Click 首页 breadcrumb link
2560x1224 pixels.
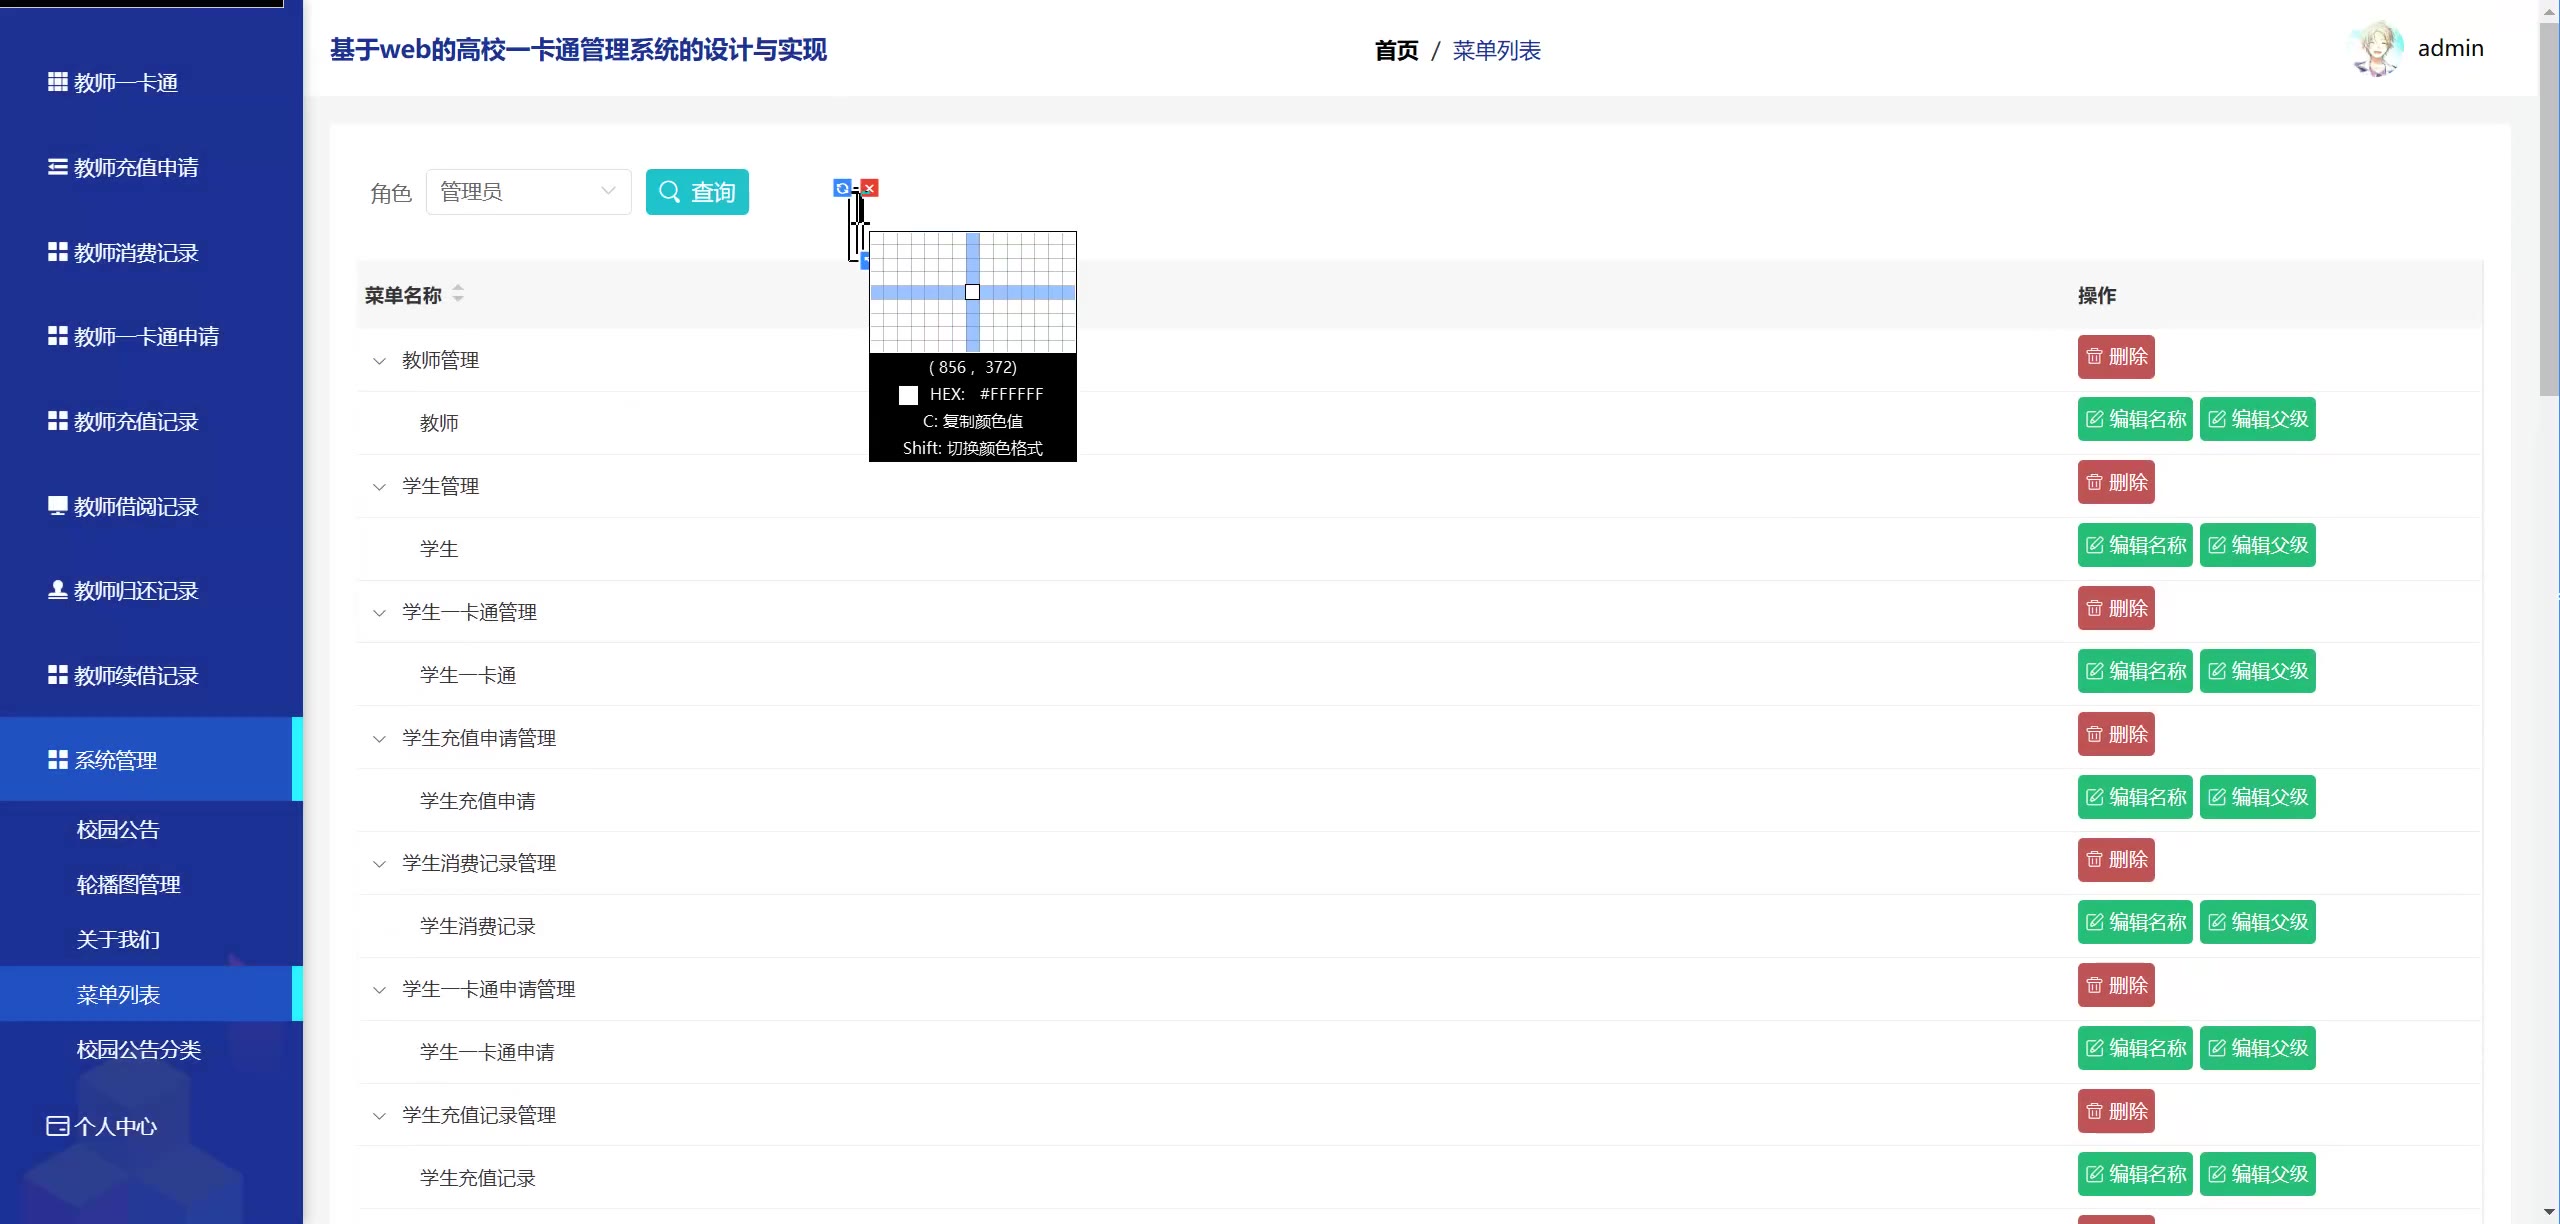(x=1396, y=51)
